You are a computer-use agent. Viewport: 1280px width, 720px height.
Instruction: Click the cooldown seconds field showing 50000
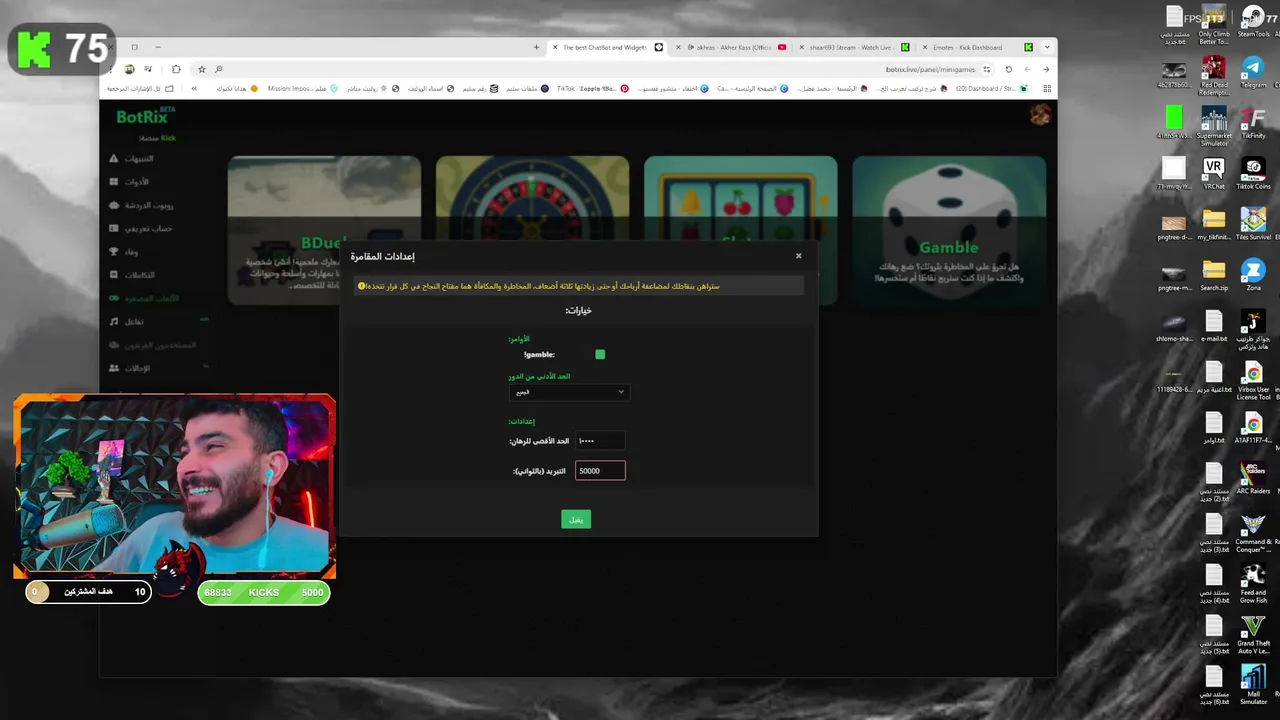[x=600, y=471]
